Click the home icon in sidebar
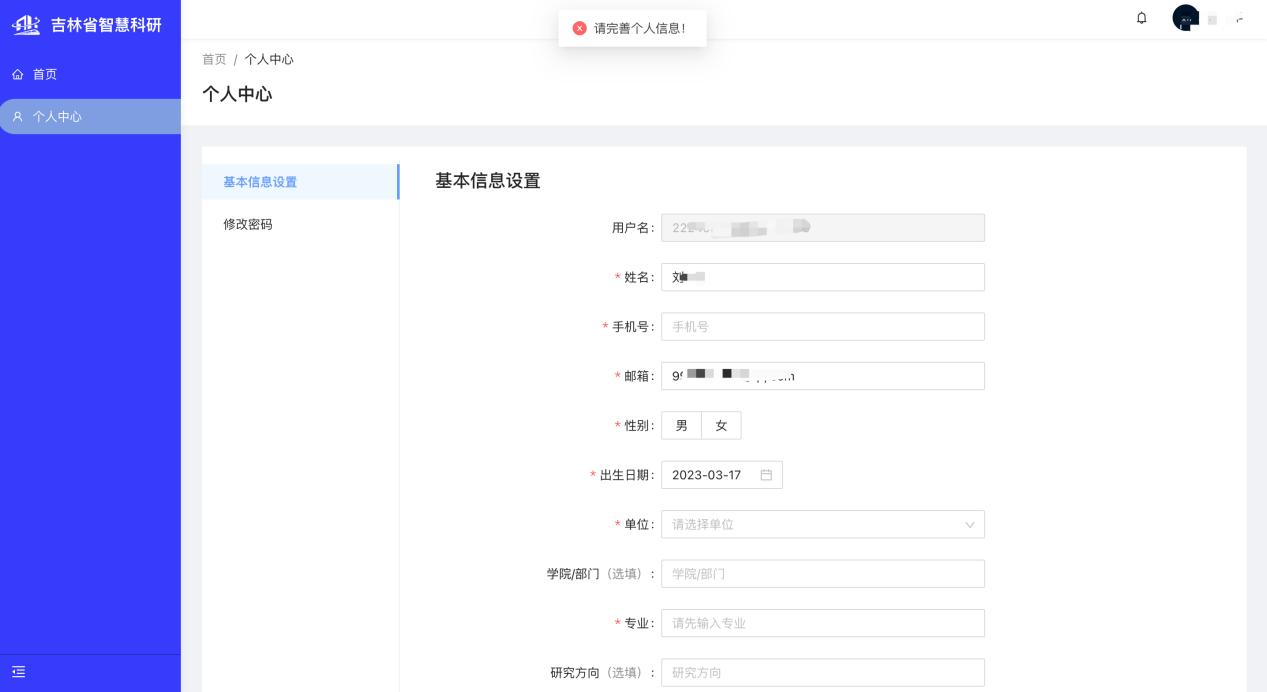The height and width of the screenshot is (692, 1267). (17, 75)
